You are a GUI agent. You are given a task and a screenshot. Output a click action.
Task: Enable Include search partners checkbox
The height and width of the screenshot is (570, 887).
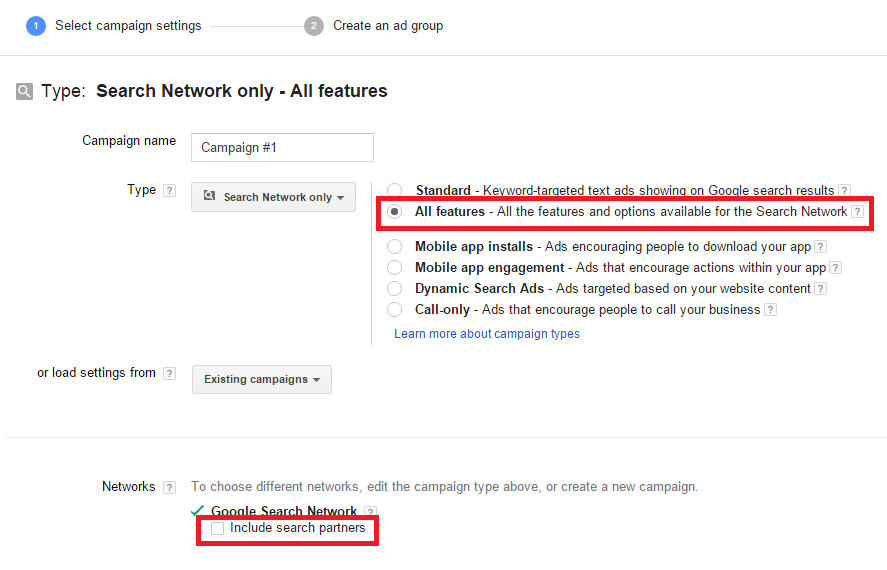(x=217, y=529)
